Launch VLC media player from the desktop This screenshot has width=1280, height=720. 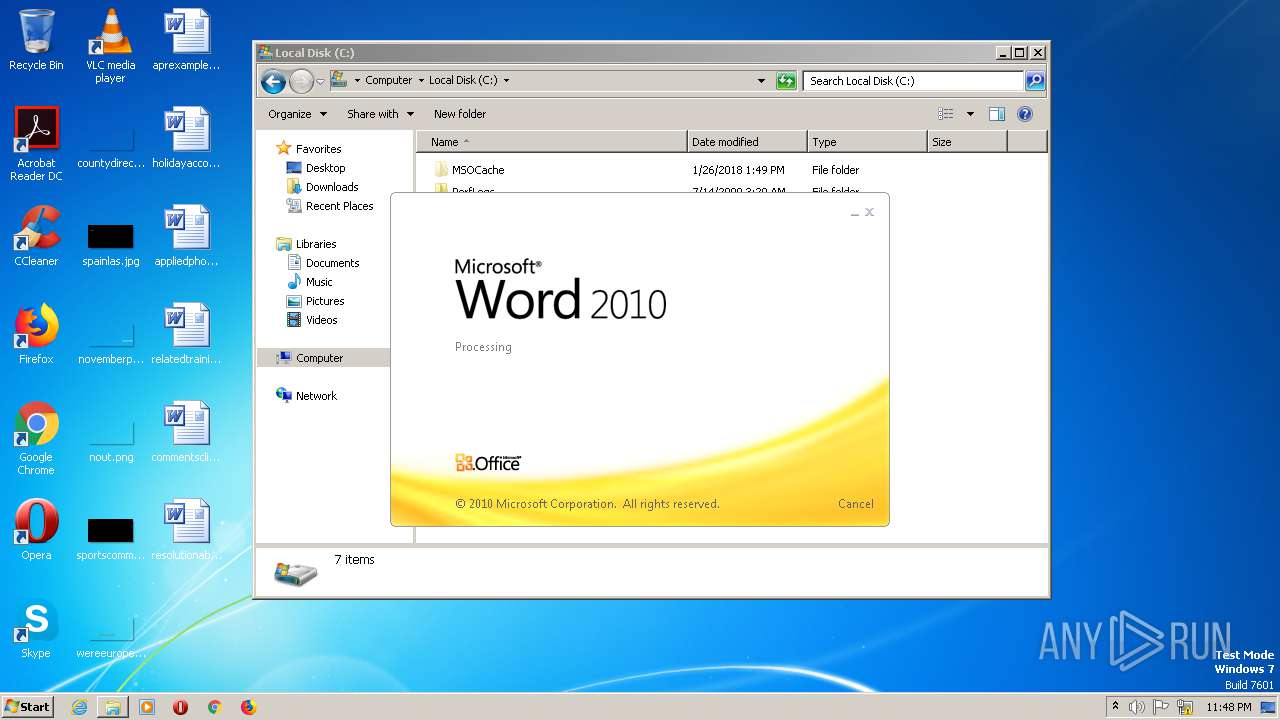click(x=110, y=45)
